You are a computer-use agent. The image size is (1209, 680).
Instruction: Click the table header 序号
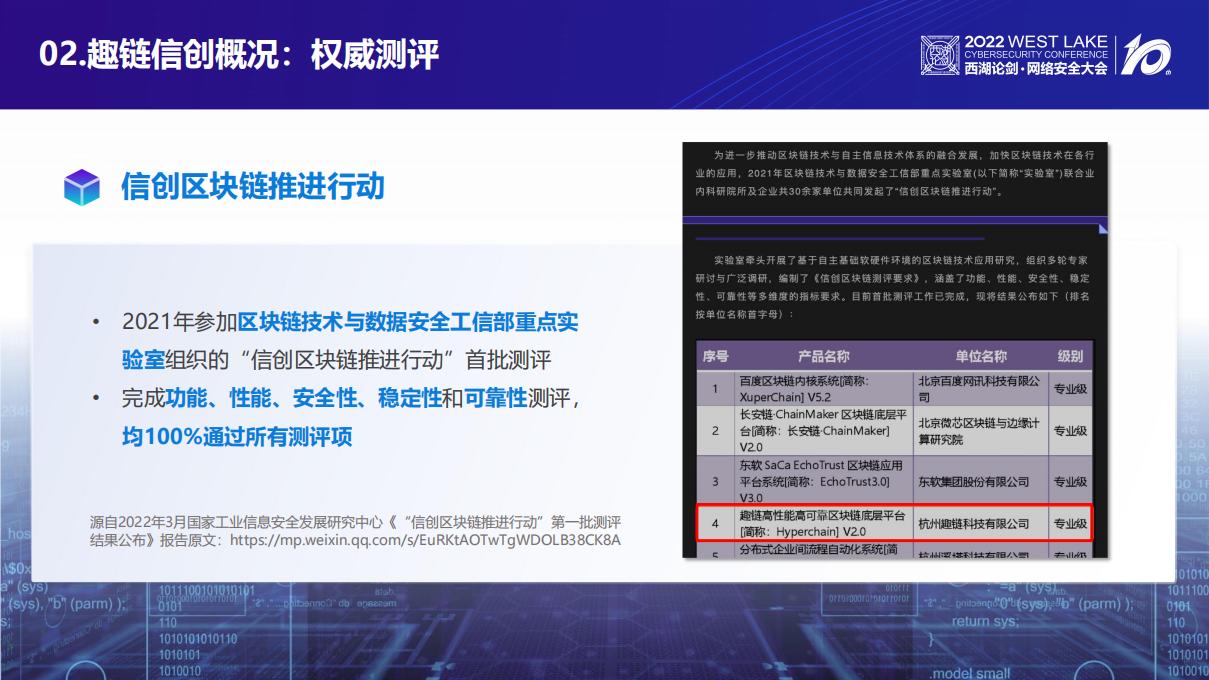[x=715, y=356]
